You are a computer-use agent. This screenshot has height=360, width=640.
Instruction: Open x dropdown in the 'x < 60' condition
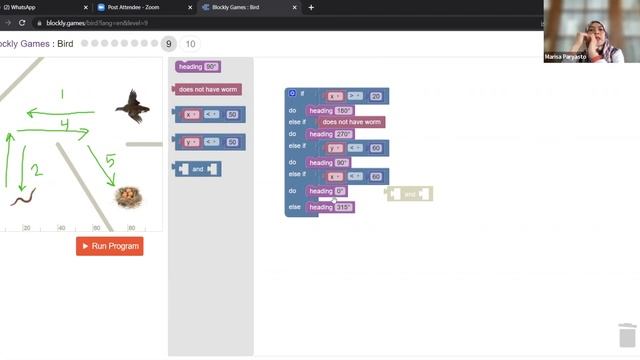pos(334,177)
